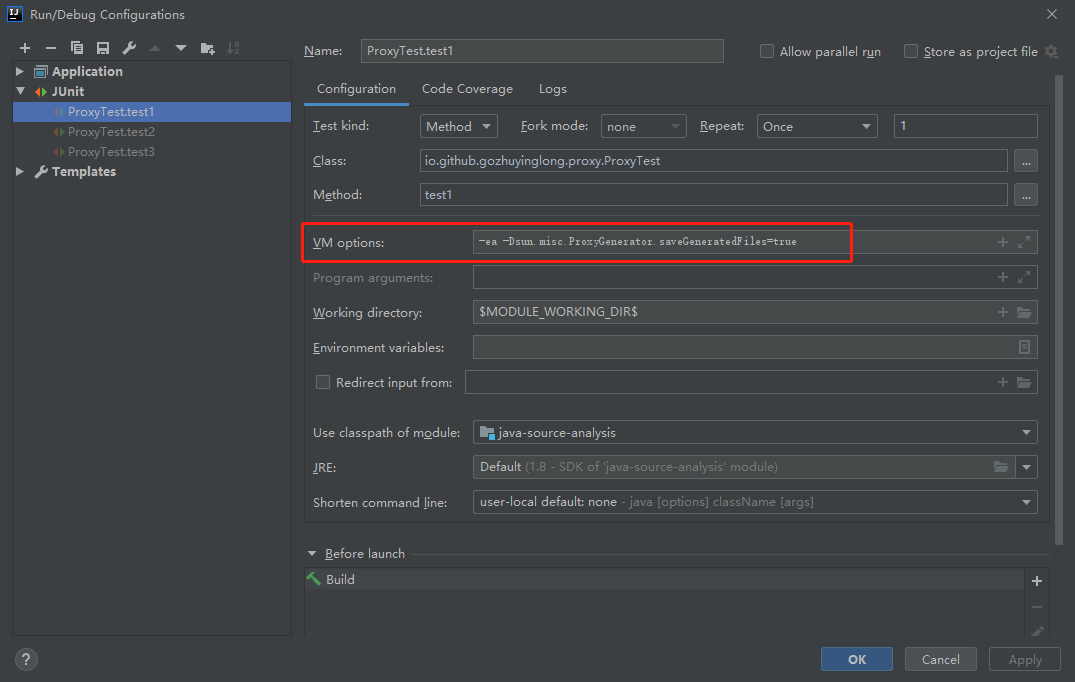This screenshot has height=682, width=1075.
Task: Select ProxyTest.test2 in the configuration tree
Action: point(111,132)
